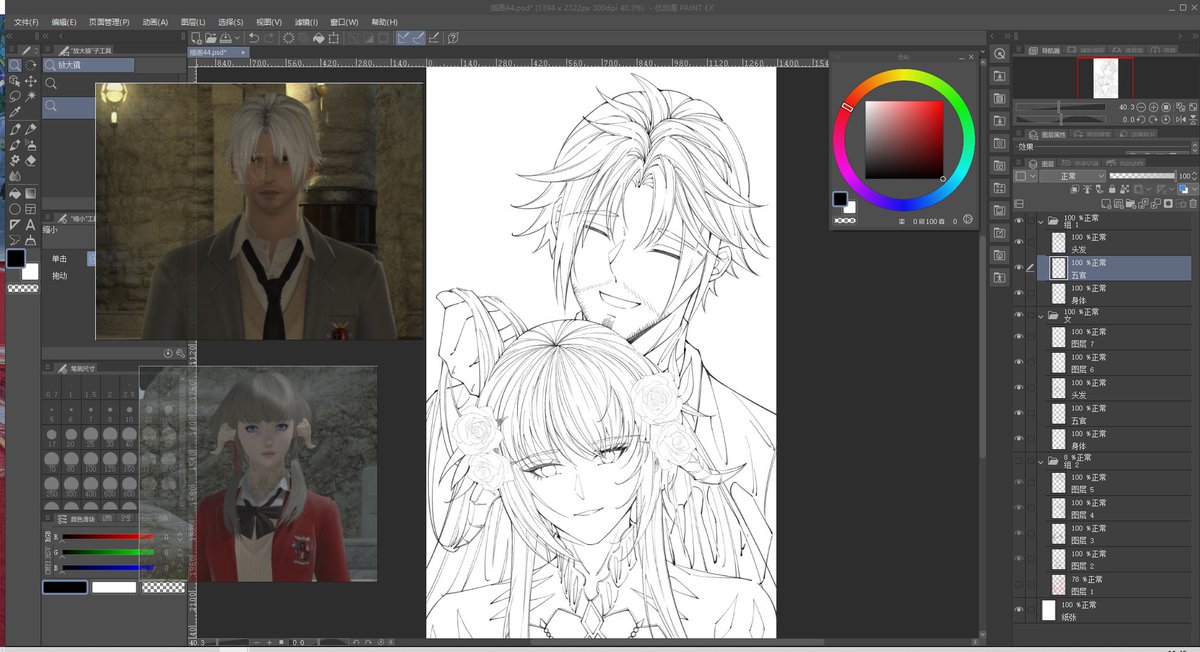This screenshot has width=1200, height=652.
Task: Show the hidden 图层 1 layer
Action: [x=1019, y=585]
